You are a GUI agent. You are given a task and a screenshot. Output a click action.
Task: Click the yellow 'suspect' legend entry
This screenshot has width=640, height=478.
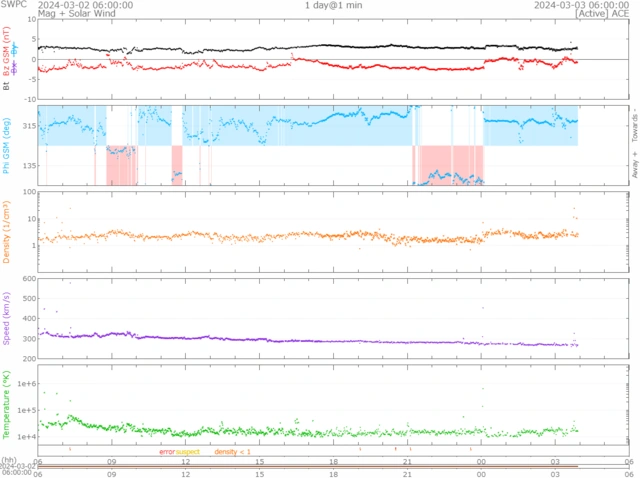click(188, 452)
